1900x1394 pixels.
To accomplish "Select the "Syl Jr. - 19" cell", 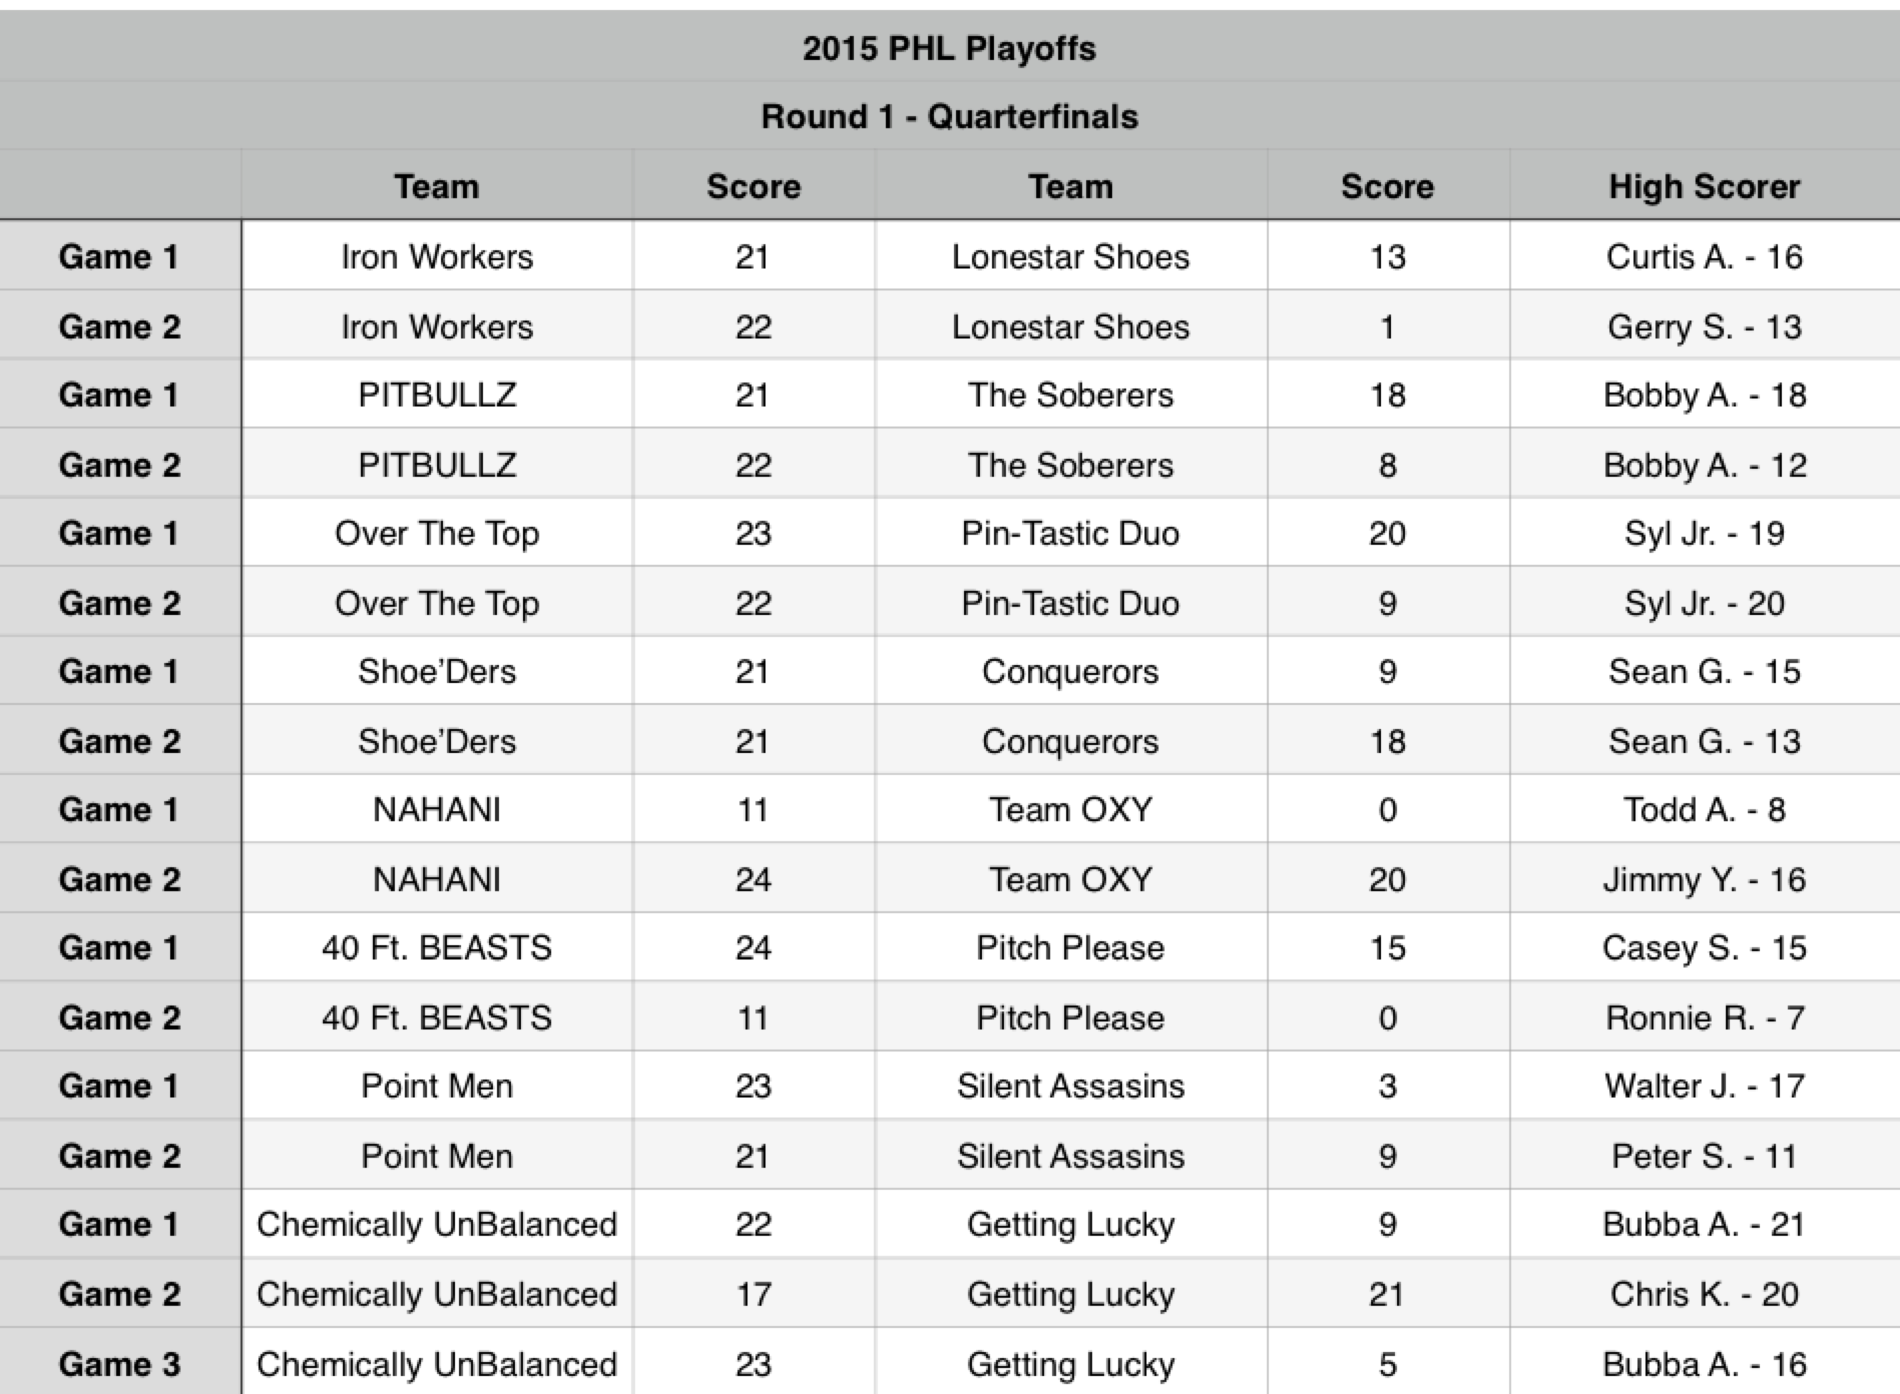I will 1704,533.
